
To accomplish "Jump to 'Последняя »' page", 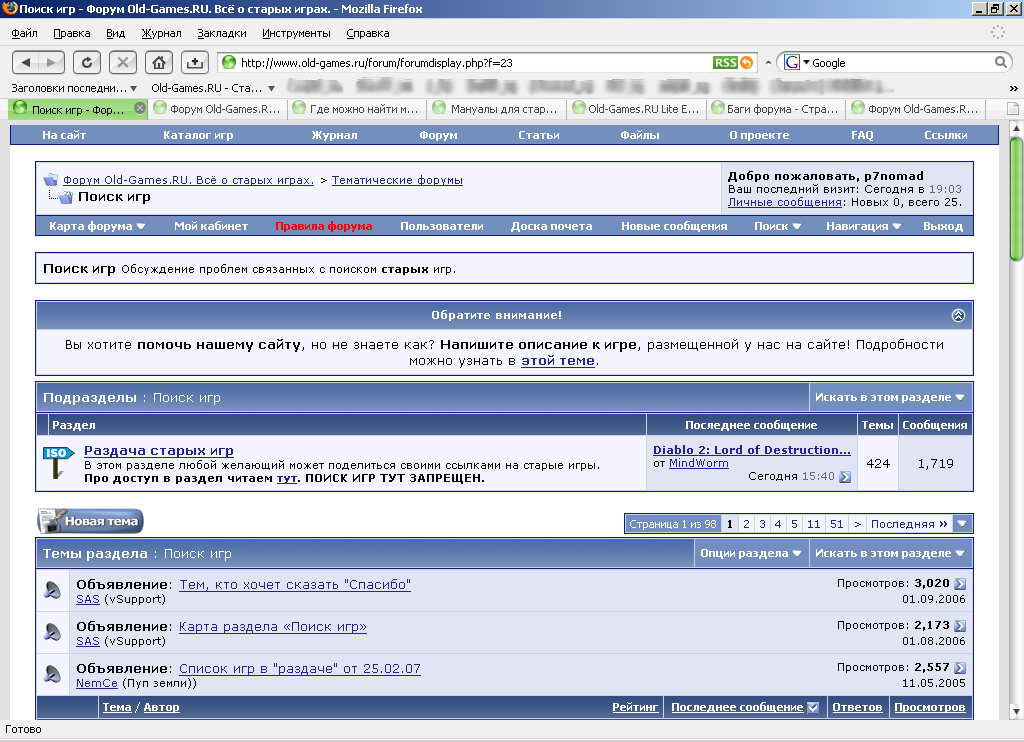I will [909, 524].
